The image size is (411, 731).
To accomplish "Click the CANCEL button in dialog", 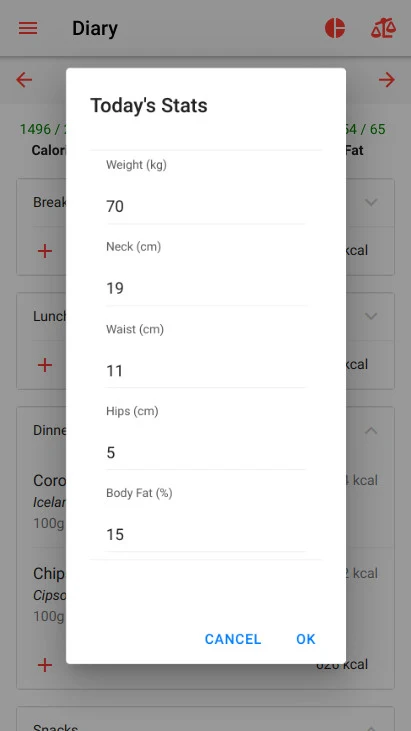I will (x=233, y=639).
